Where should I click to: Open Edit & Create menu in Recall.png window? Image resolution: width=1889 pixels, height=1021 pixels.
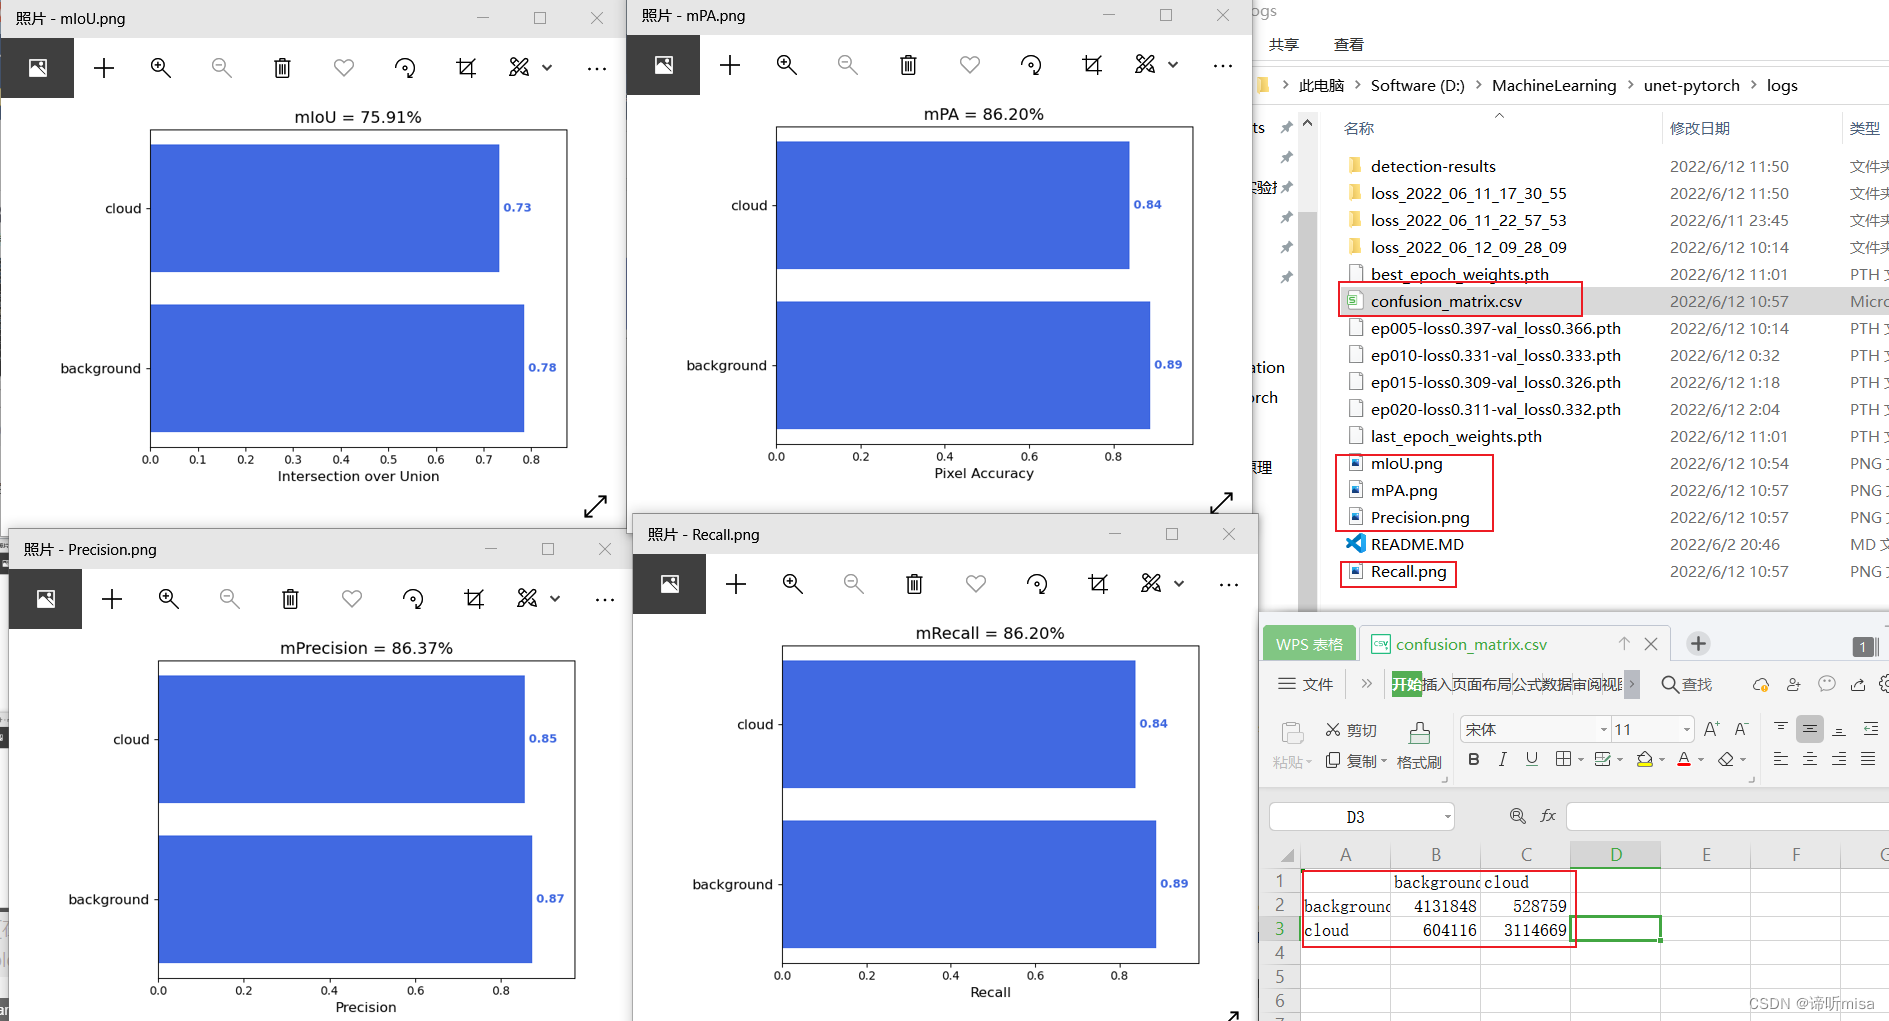point(1163,584)
